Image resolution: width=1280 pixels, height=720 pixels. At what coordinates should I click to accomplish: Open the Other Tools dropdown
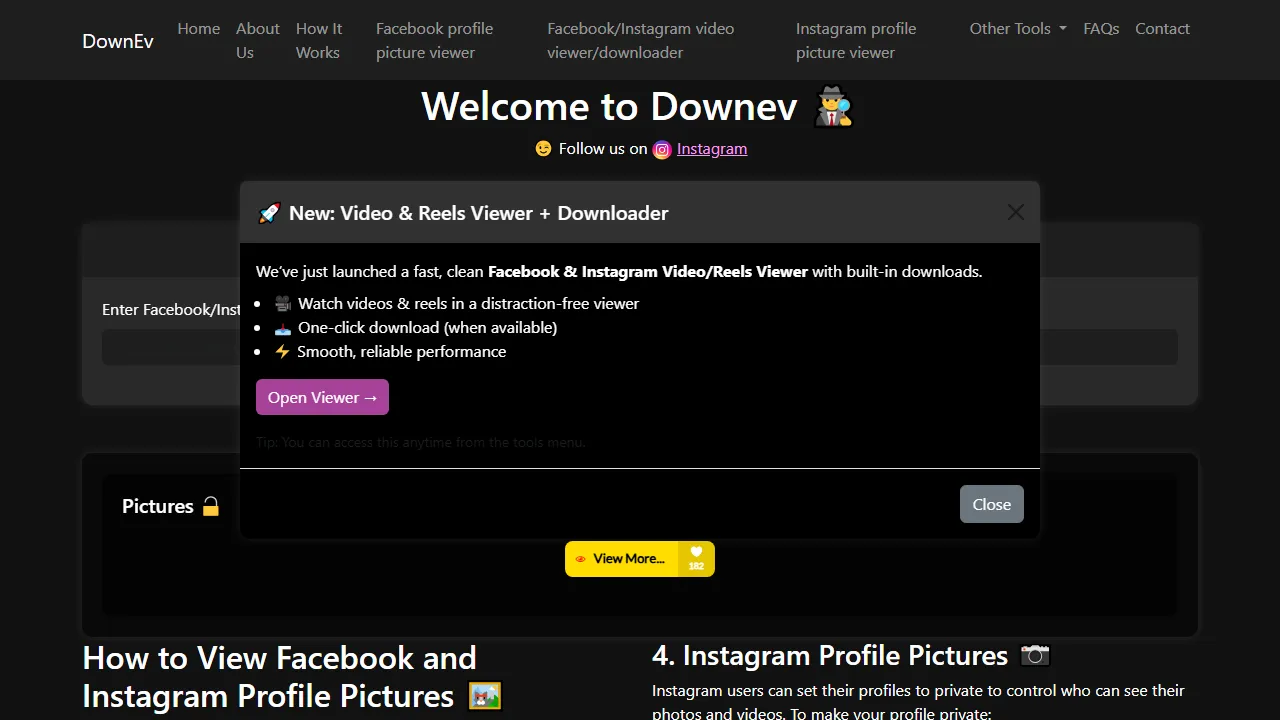click(1017, 29)
